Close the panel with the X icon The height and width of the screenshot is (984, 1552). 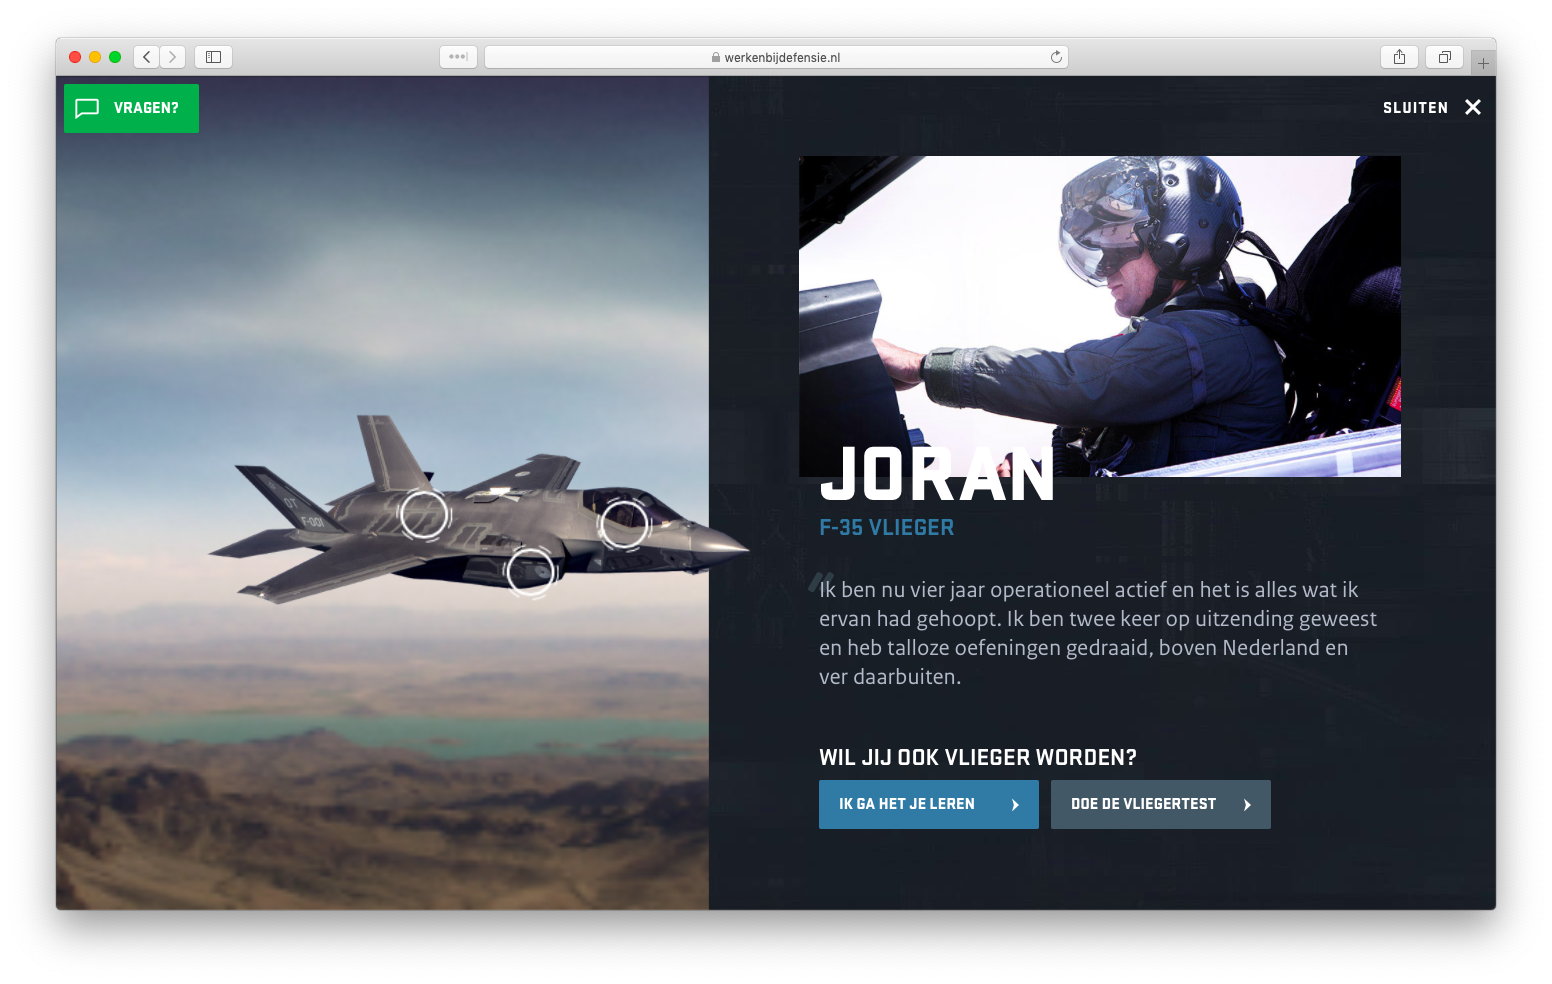(x=1472, y=107)
